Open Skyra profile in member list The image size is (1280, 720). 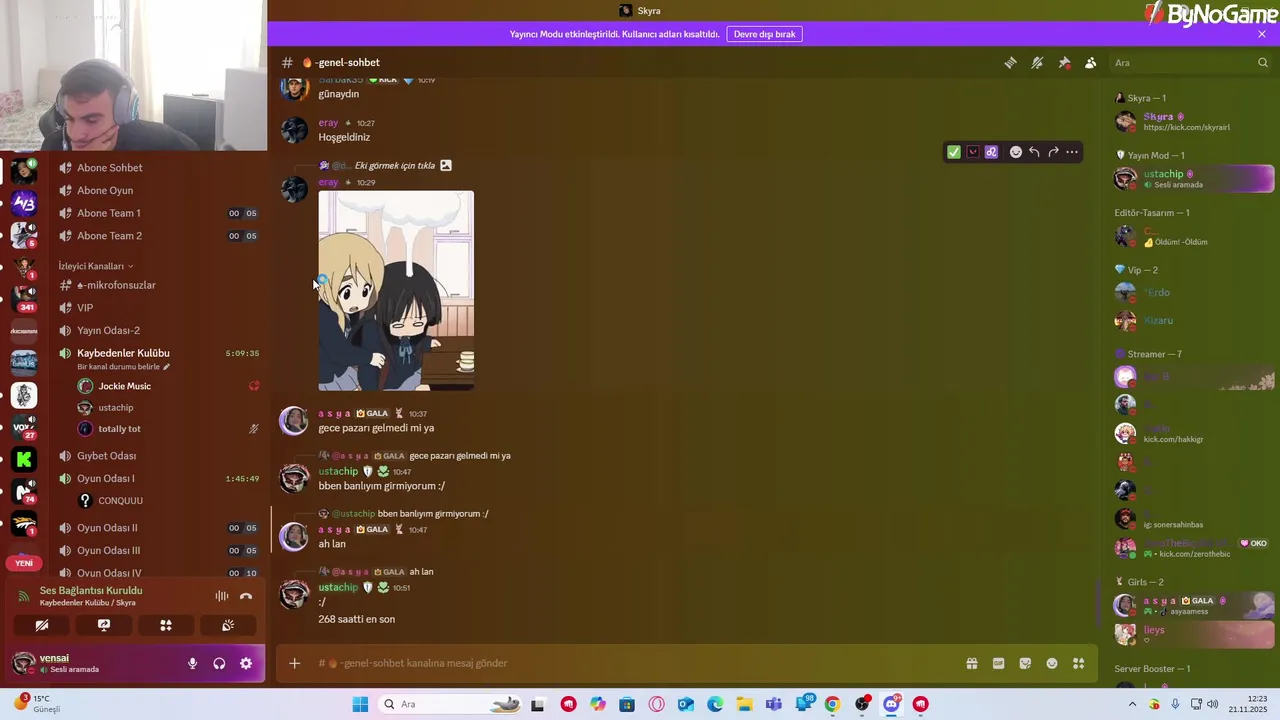click(1193, 122)
